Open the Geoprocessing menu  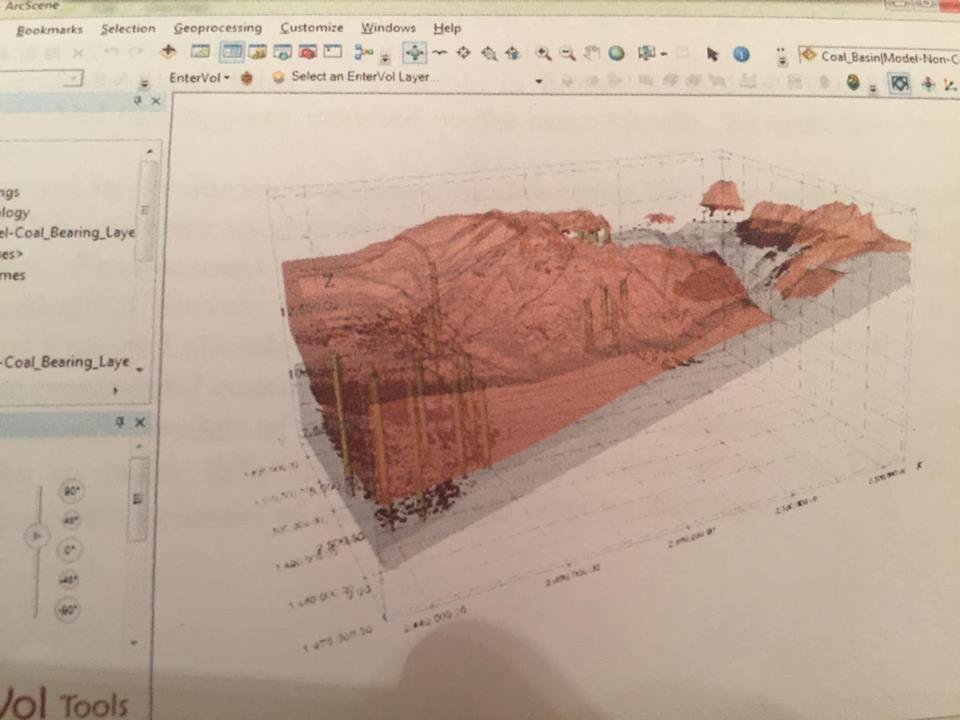217,28
